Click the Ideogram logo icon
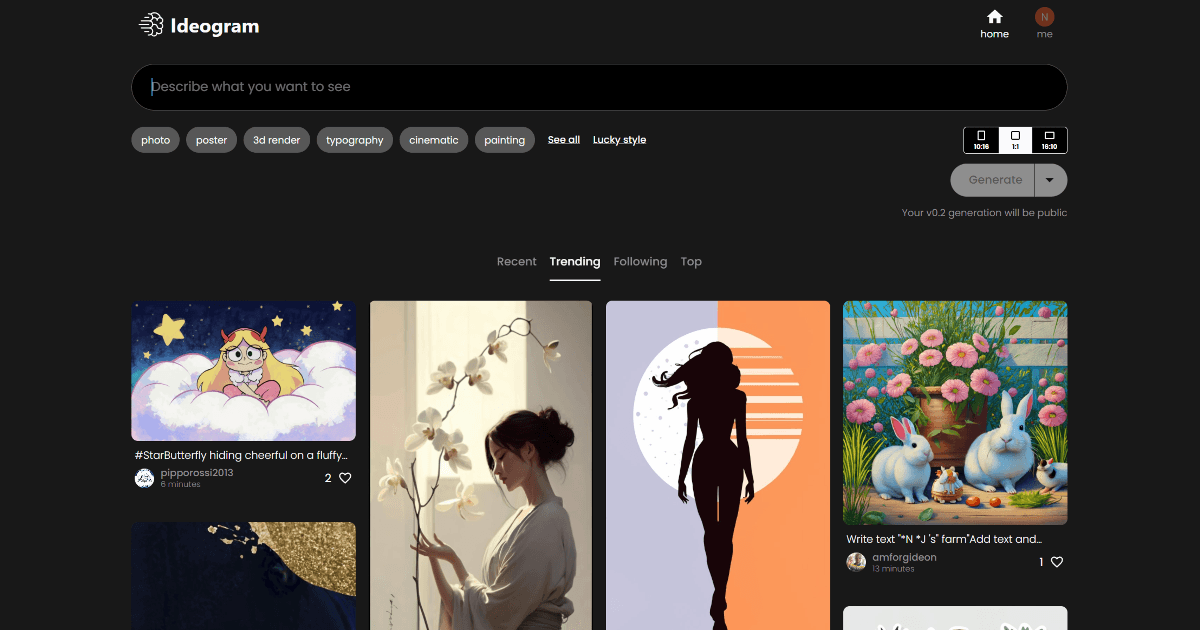 pos(153,23)
